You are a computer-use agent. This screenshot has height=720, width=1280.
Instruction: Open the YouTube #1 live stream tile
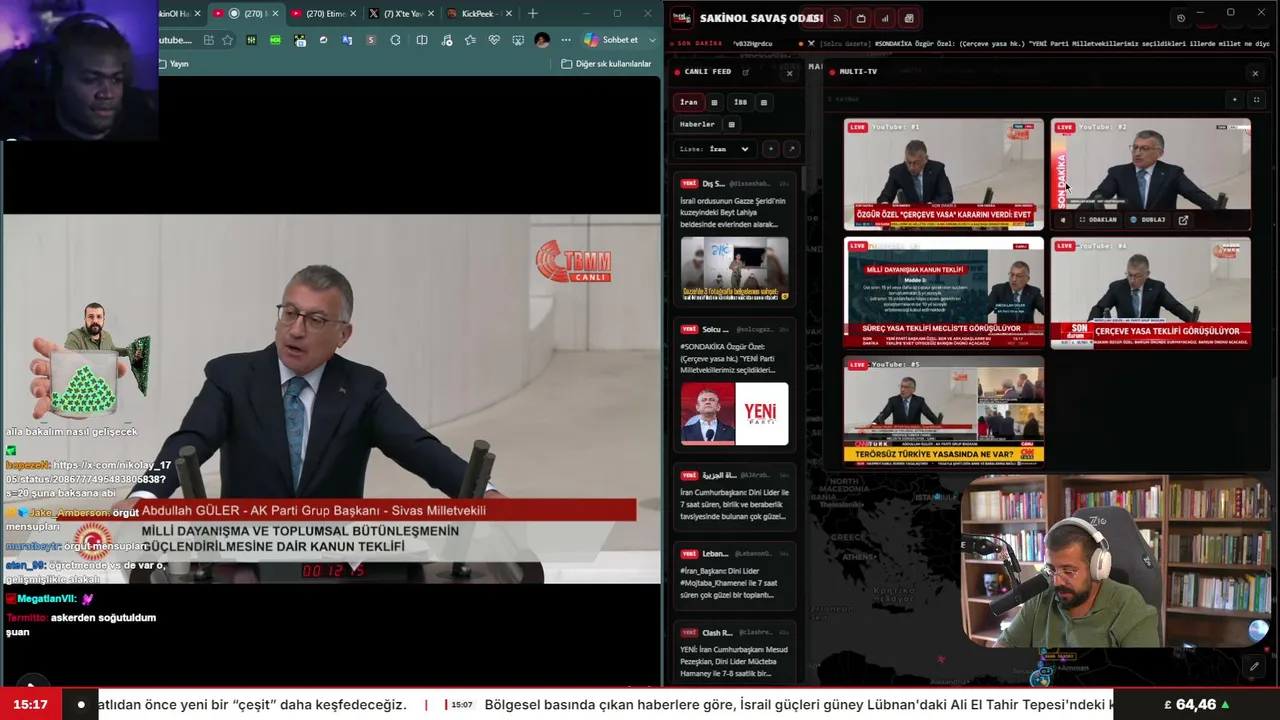click(x=943, y=175)
